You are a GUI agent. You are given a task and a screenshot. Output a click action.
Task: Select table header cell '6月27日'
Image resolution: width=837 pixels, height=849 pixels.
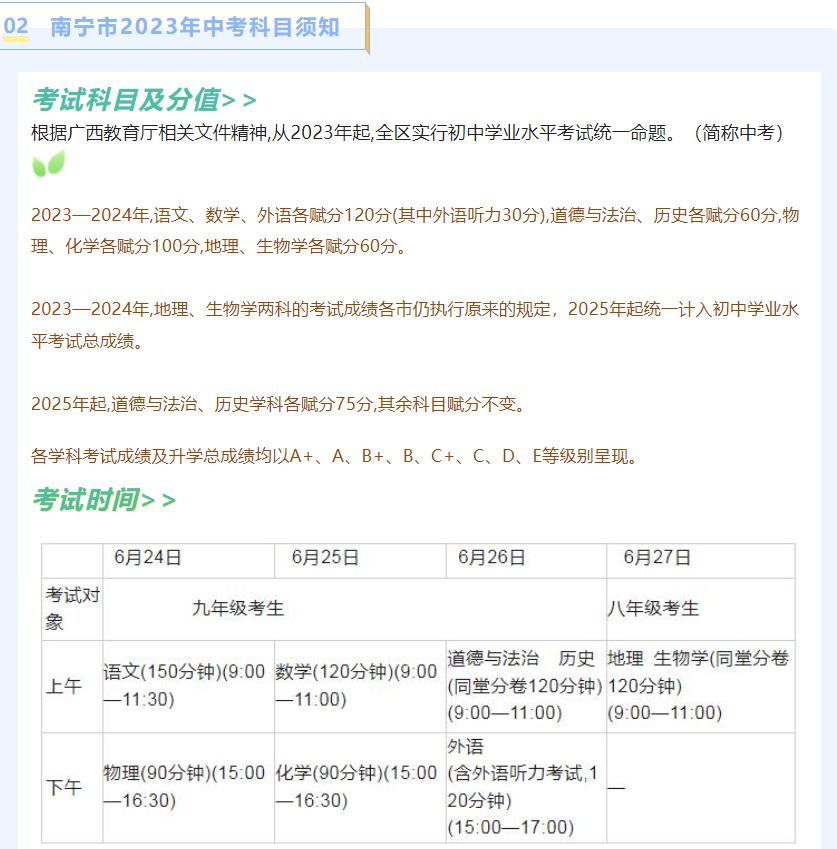701,560
